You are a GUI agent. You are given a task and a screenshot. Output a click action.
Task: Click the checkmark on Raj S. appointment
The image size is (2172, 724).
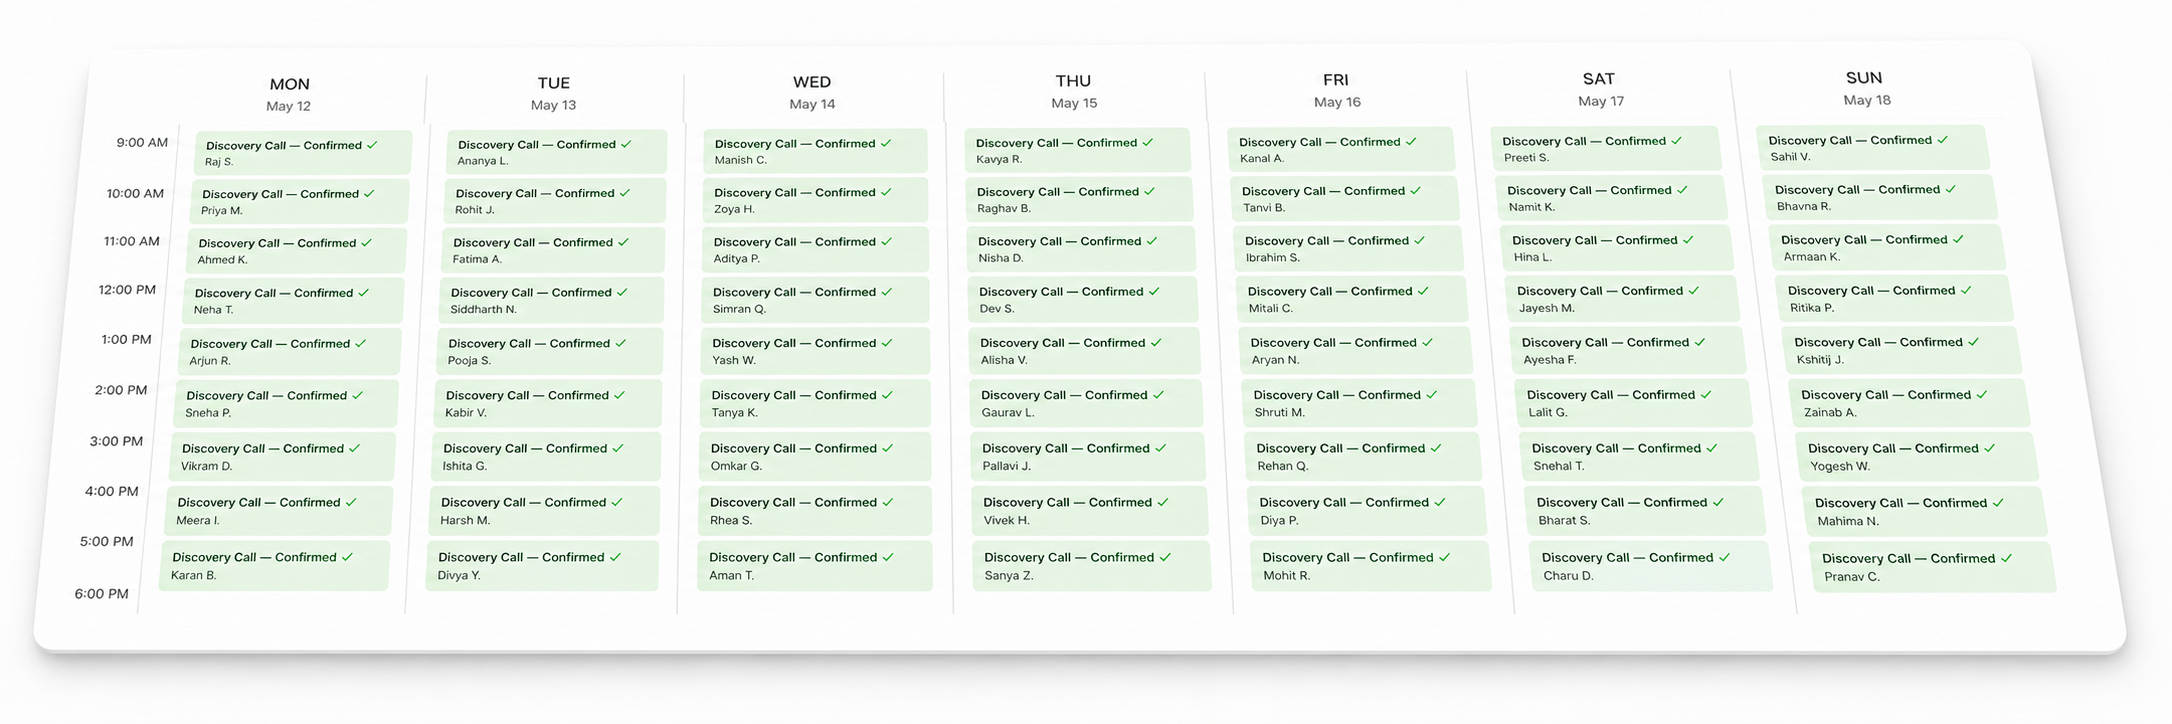[372, 145]
